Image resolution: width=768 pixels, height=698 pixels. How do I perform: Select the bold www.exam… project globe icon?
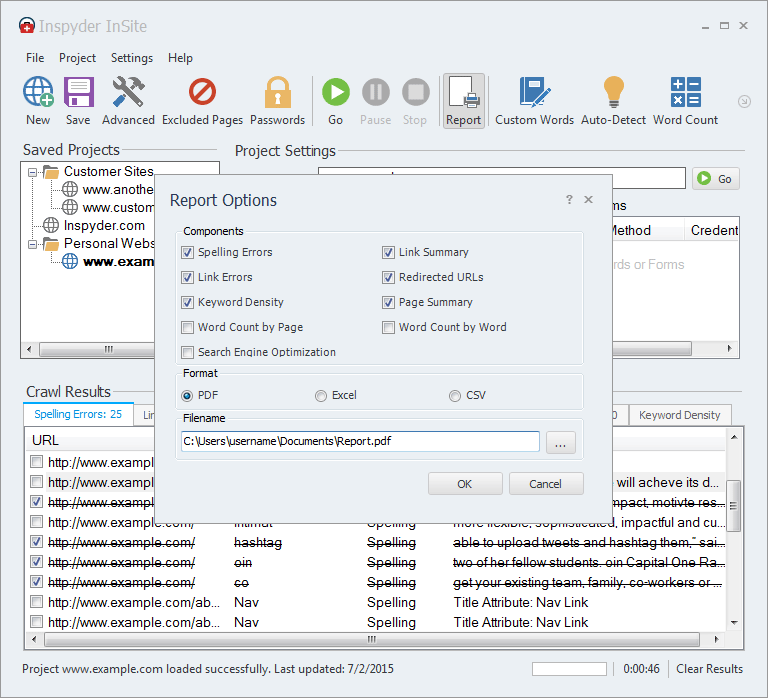click(70, 261)
